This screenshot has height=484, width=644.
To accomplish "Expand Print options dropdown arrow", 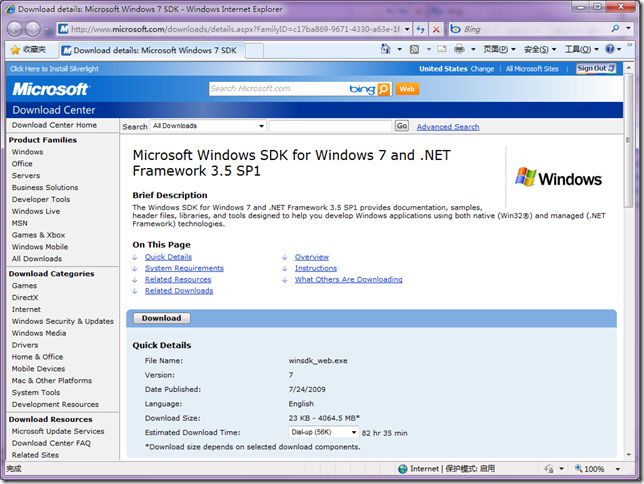I will [x=473, y=50].
